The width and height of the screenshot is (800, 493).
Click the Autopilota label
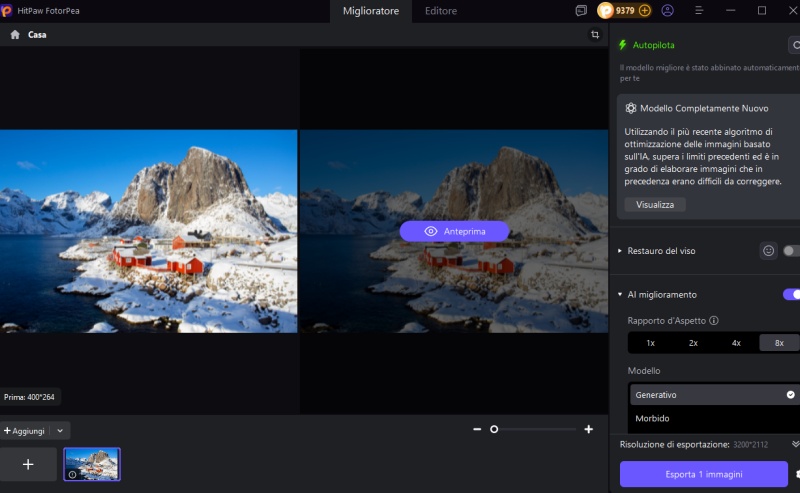coord(653,45)
